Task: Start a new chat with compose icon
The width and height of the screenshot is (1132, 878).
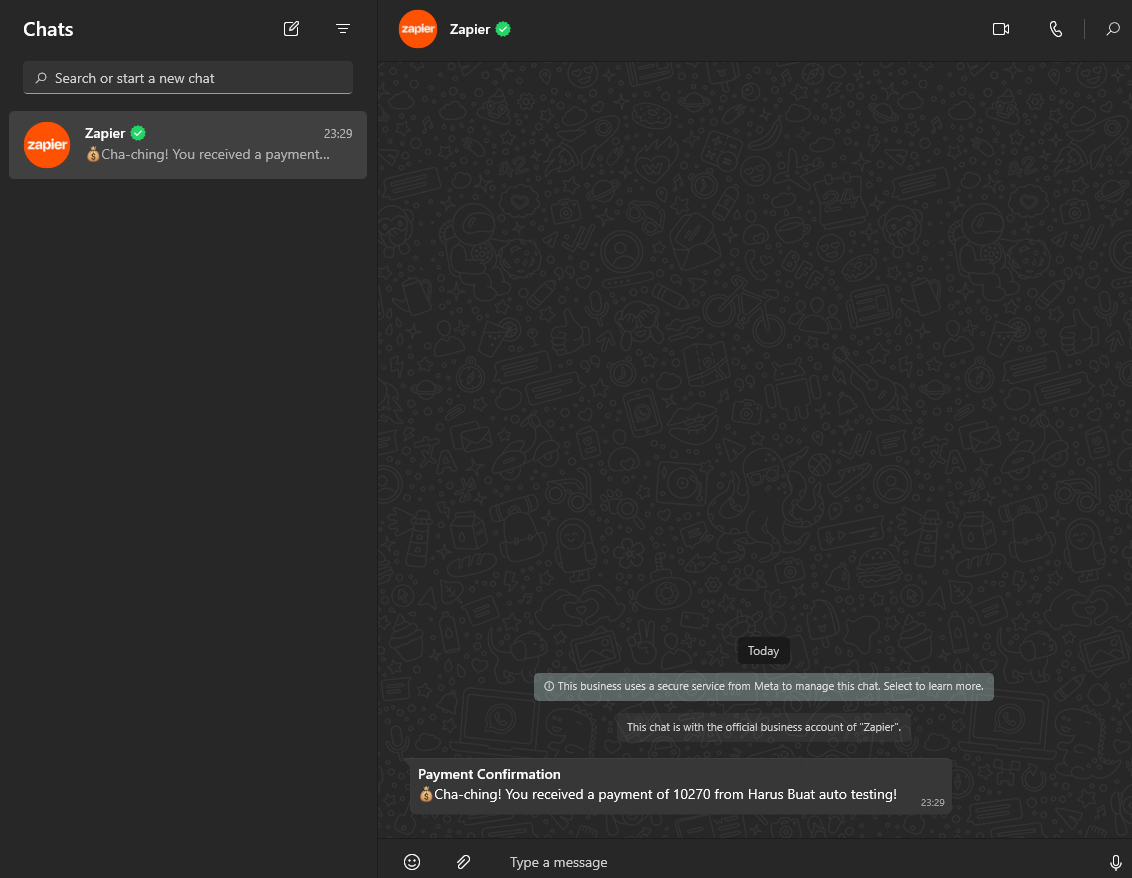Action: 291,29
